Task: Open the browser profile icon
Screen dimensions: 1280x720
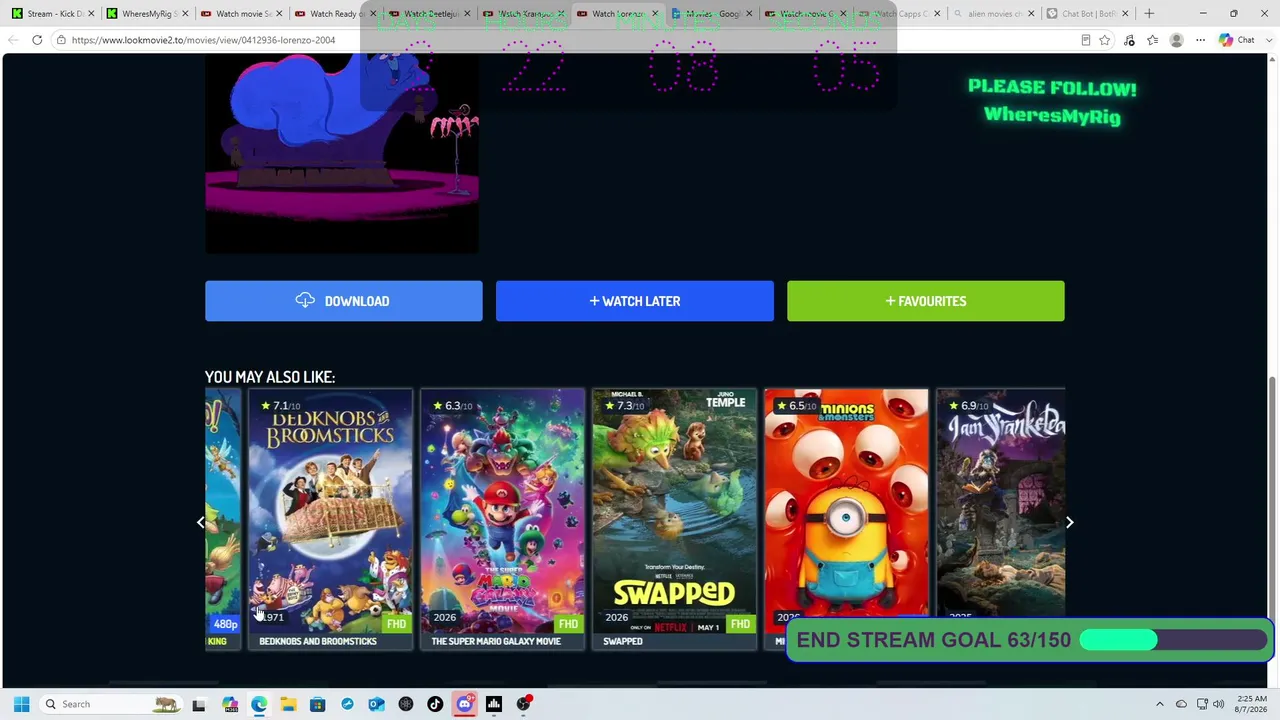Action: click(x=1176, y=40)
